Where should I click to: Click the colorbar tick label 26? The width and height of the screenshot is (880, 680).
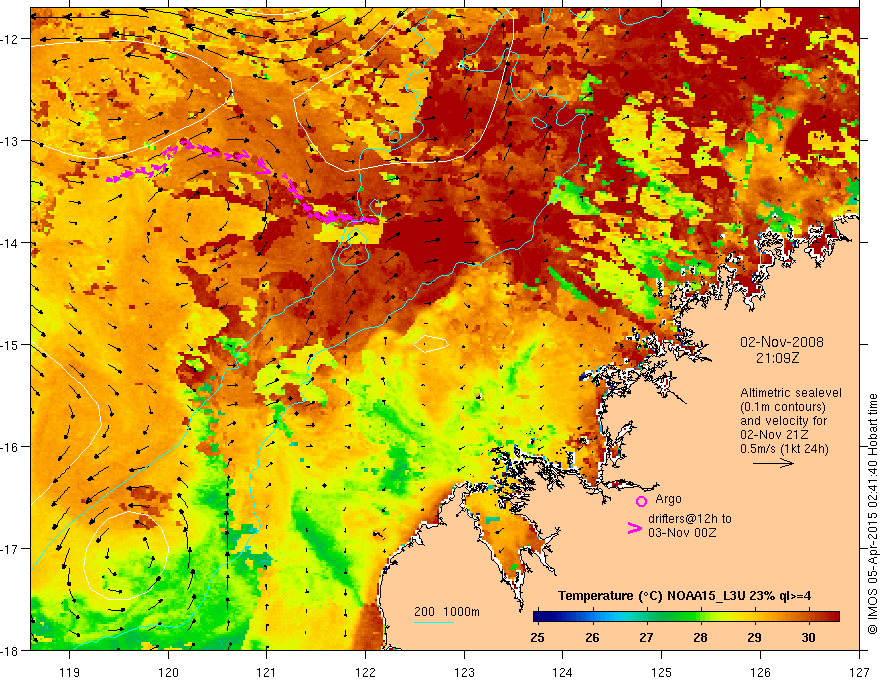point(592,638)
